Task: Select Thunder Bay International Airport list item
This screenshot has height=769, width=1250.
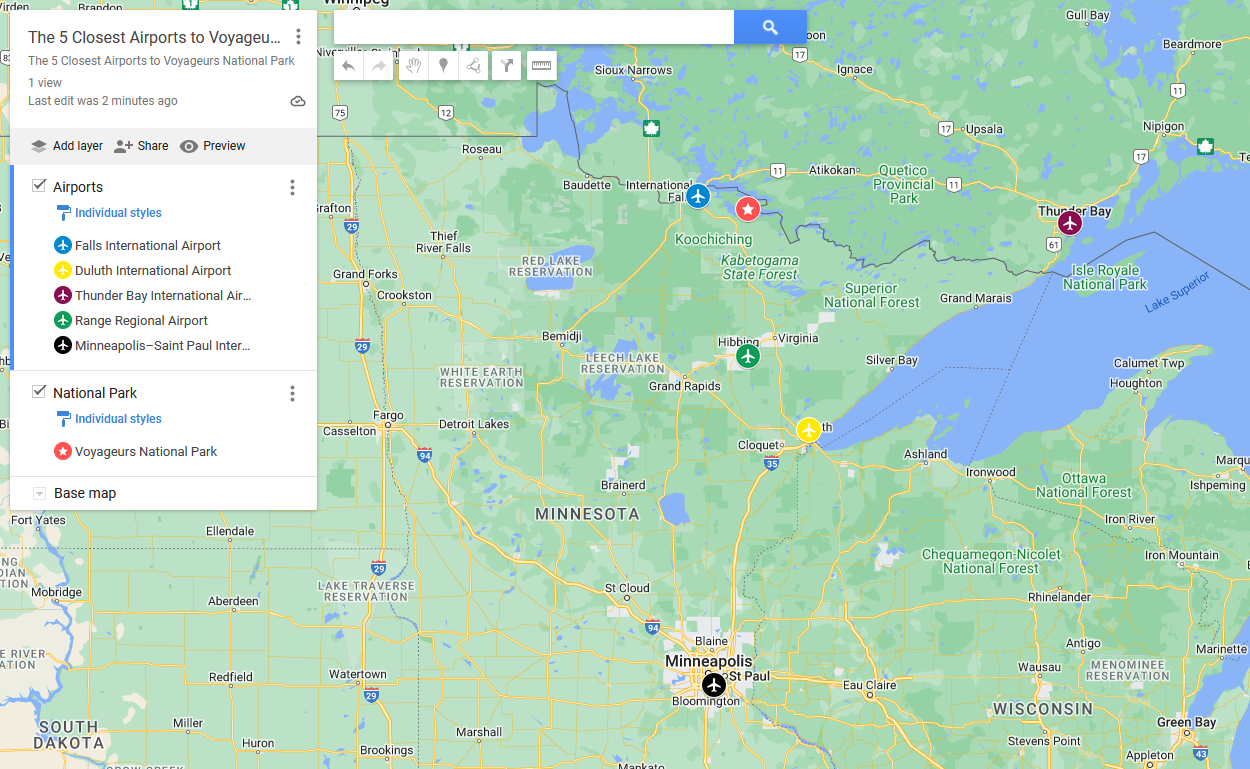Action: pyautogui.click(x=163, y=295)
